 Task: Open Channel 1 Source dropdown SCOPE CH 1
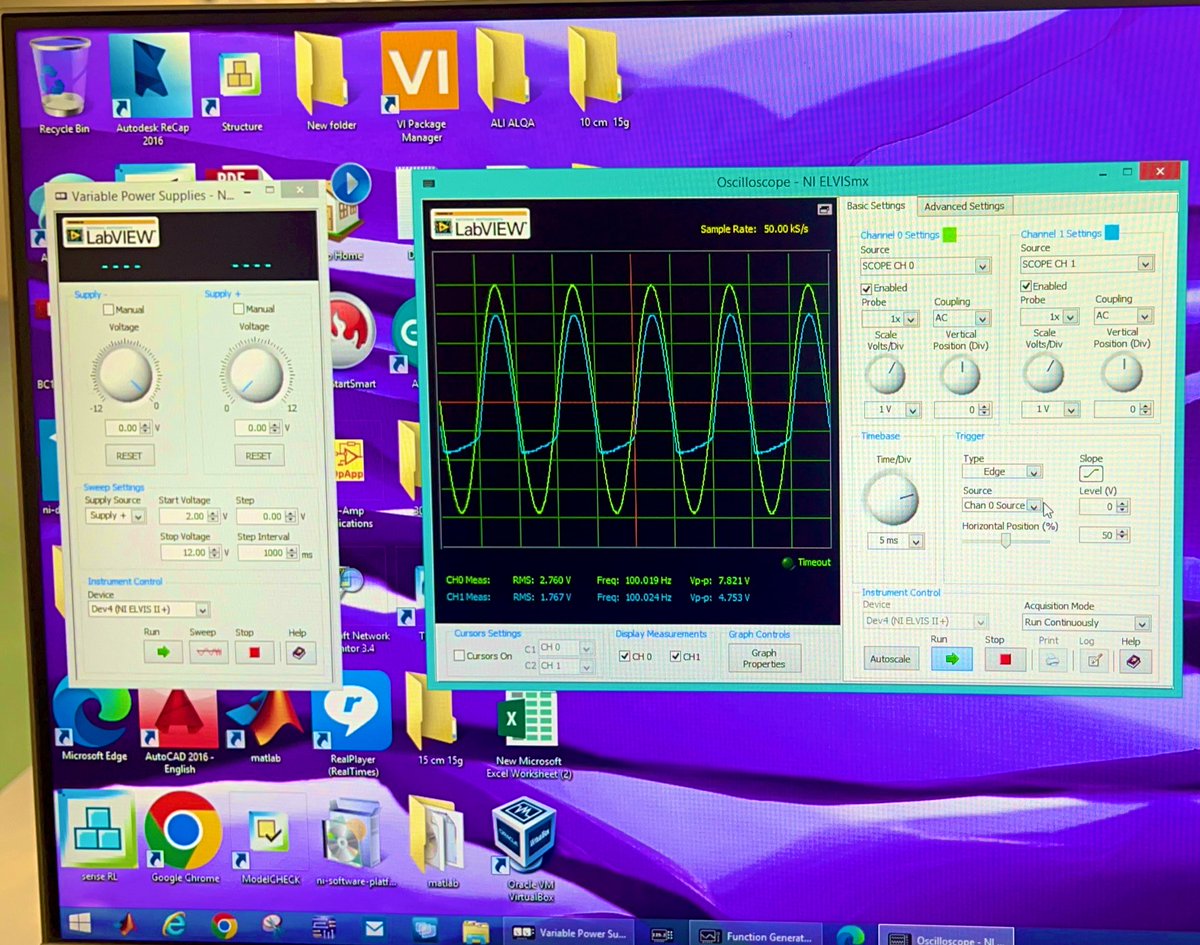[1086, 264]
